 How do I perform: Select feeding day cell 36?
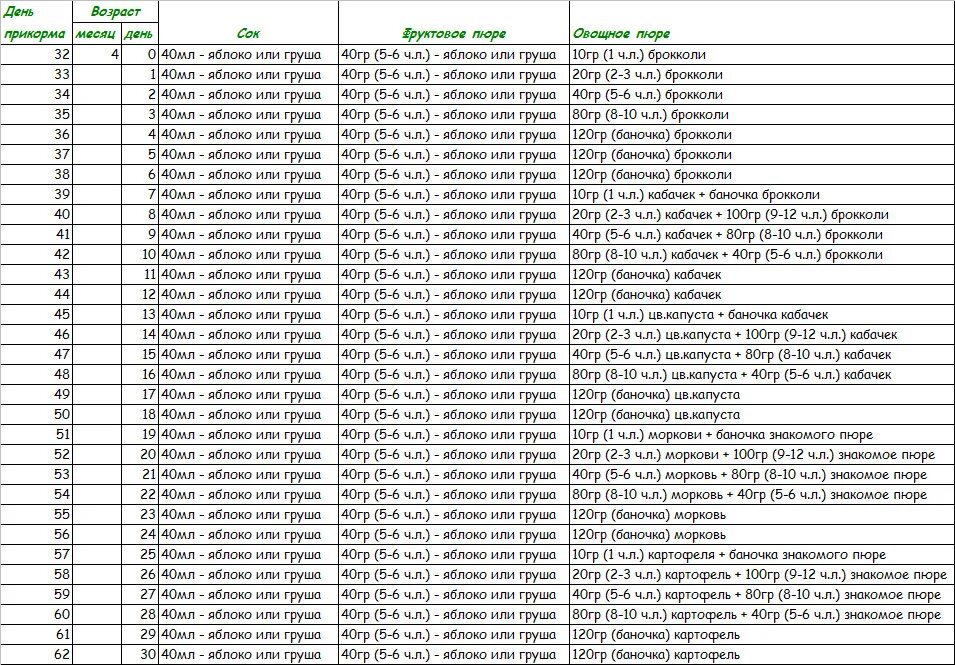pos(37,135)
